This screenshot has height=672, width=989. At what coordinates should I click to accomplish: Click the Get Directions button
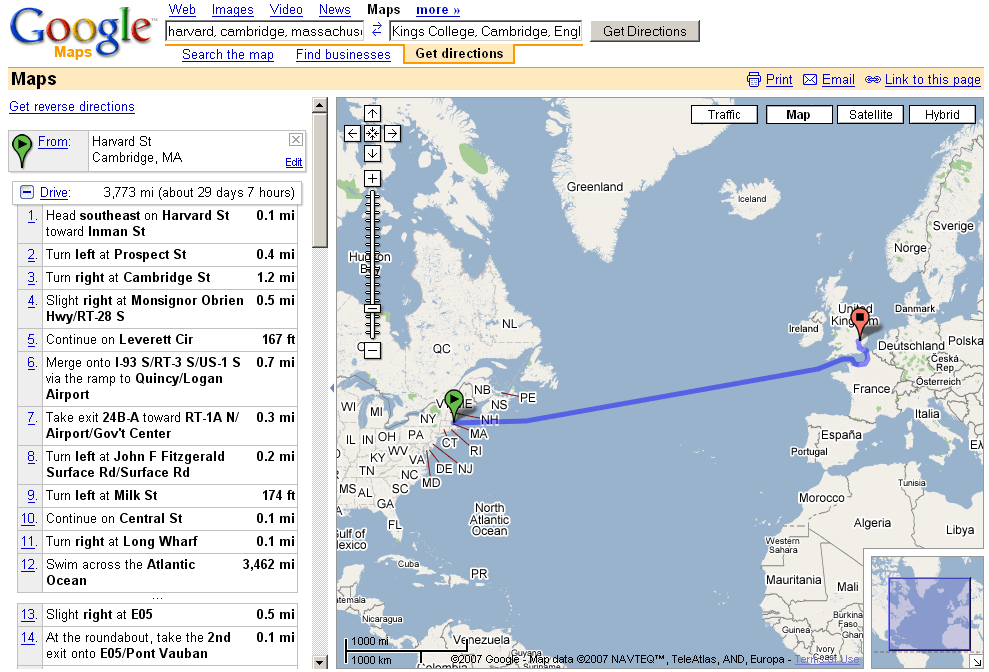(x=645, y=31)
